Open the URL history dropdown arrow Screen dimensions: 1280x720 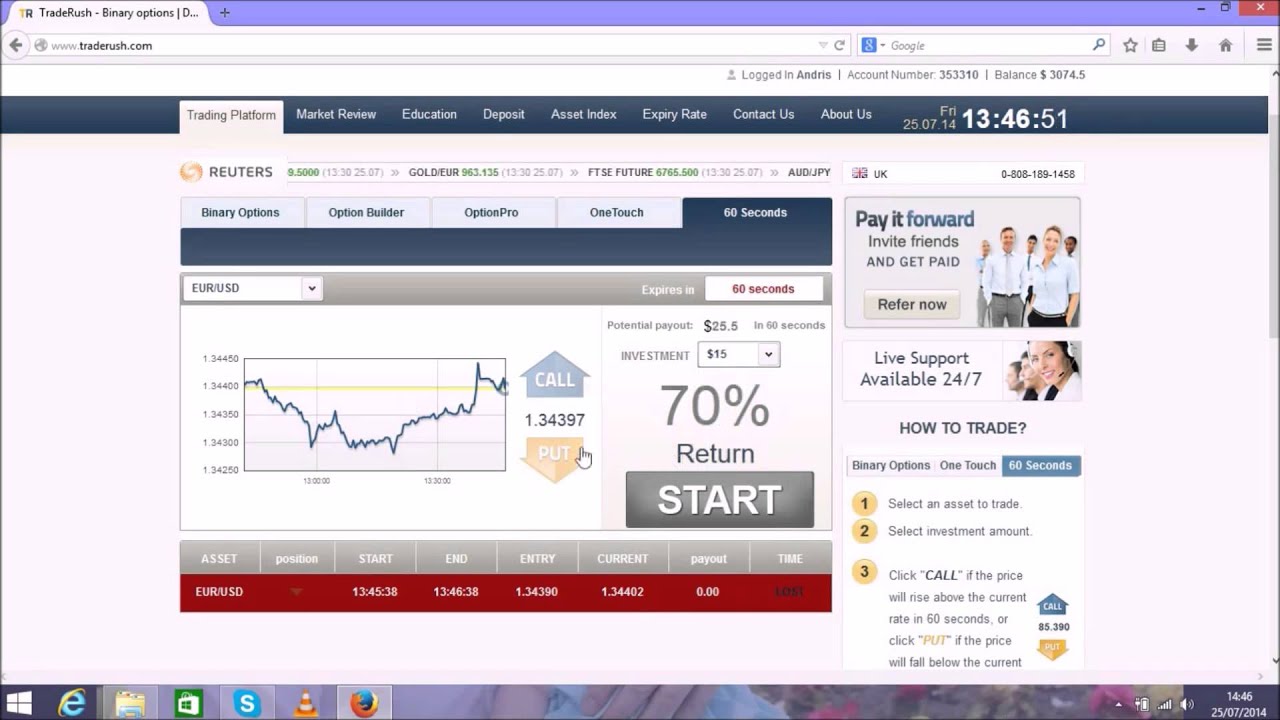click(x=823, y=45)
